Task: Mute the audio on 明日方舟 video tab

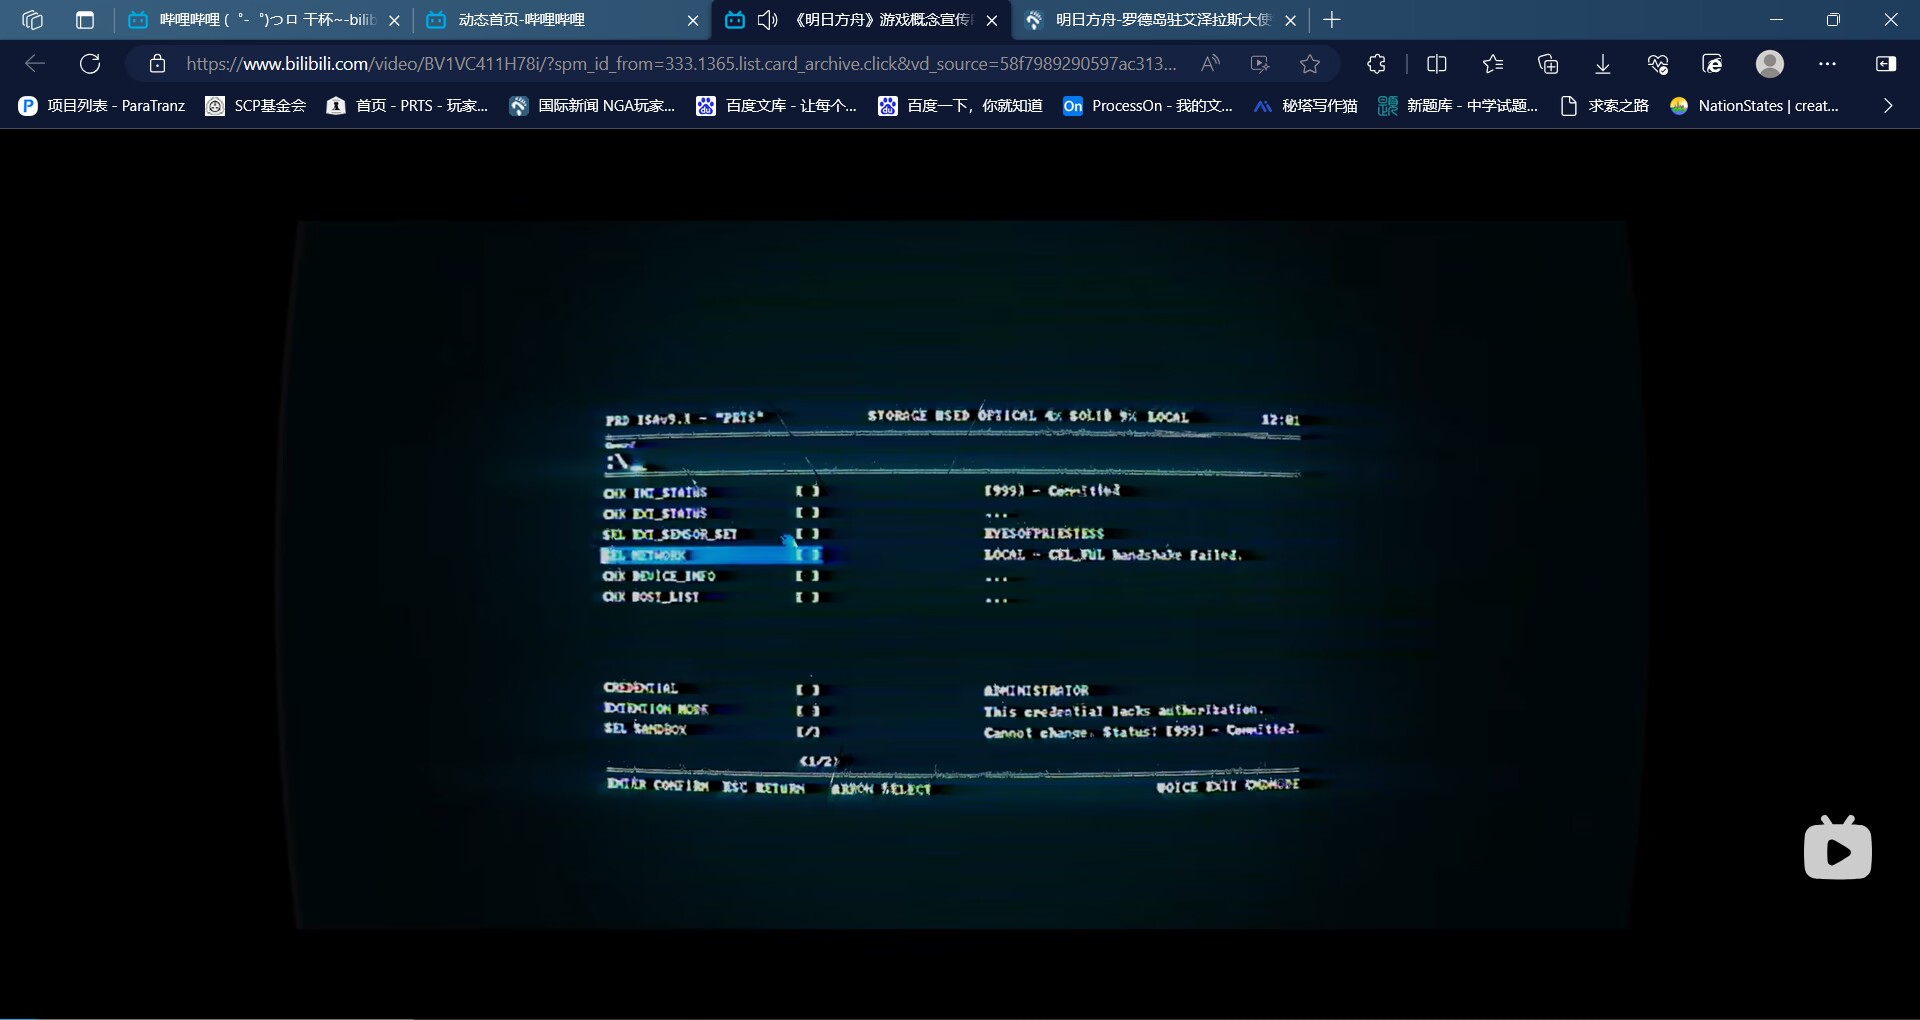Action: tap(767, 20)
